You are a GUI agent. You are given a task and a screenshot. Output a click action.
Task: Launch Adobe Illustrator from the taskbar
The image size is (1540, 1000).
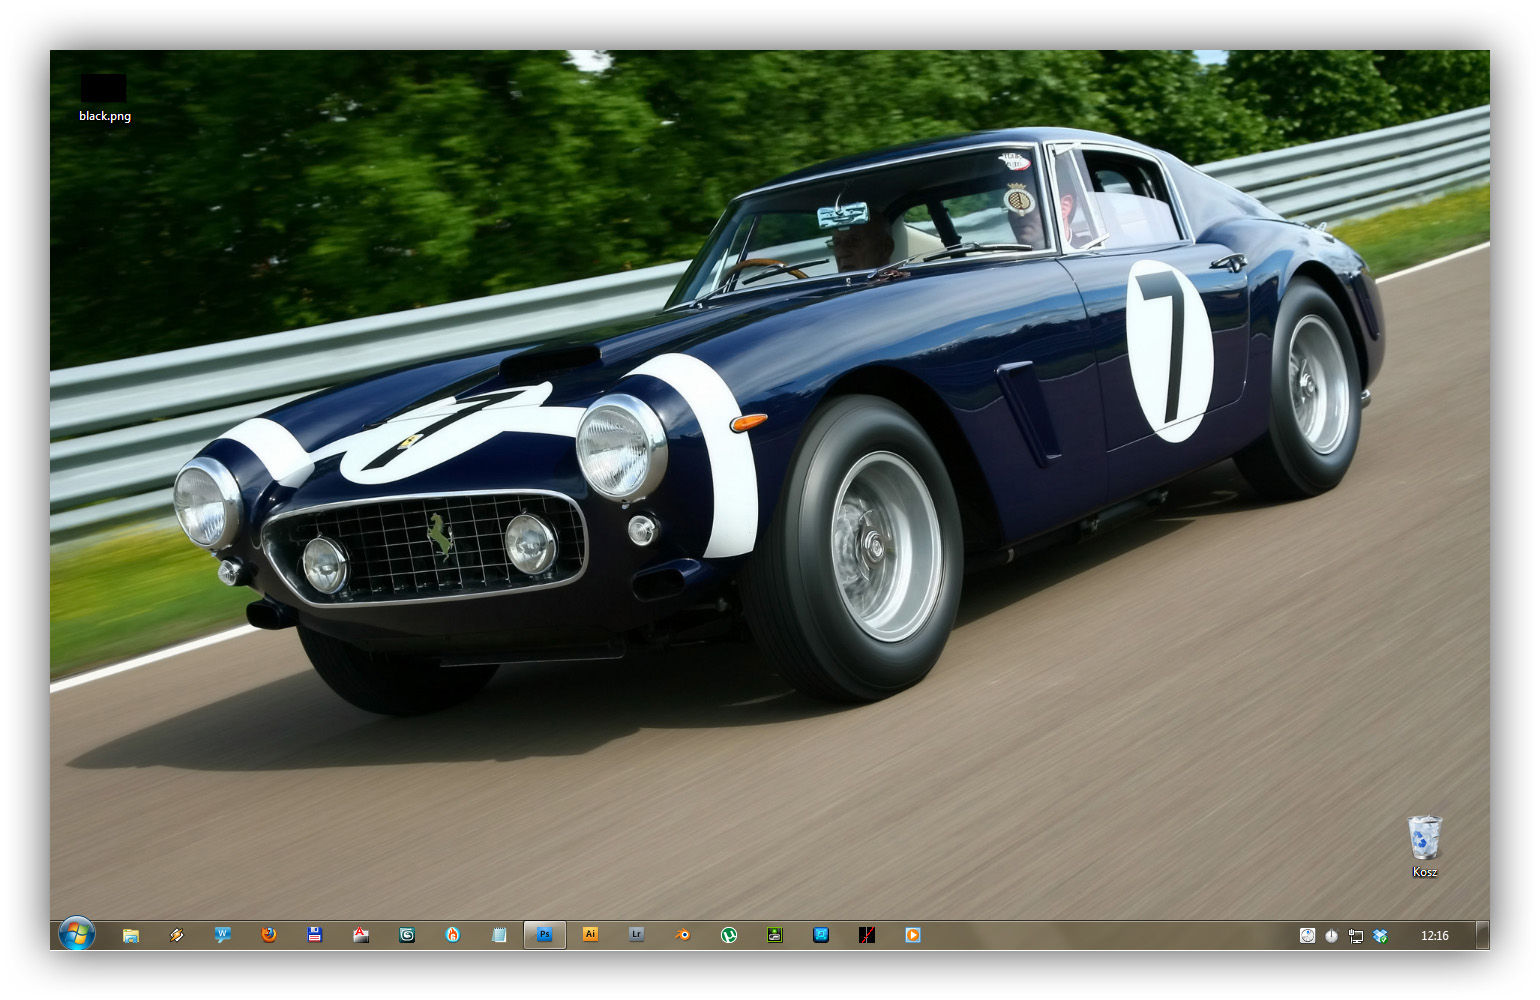[x=591, y=935]
